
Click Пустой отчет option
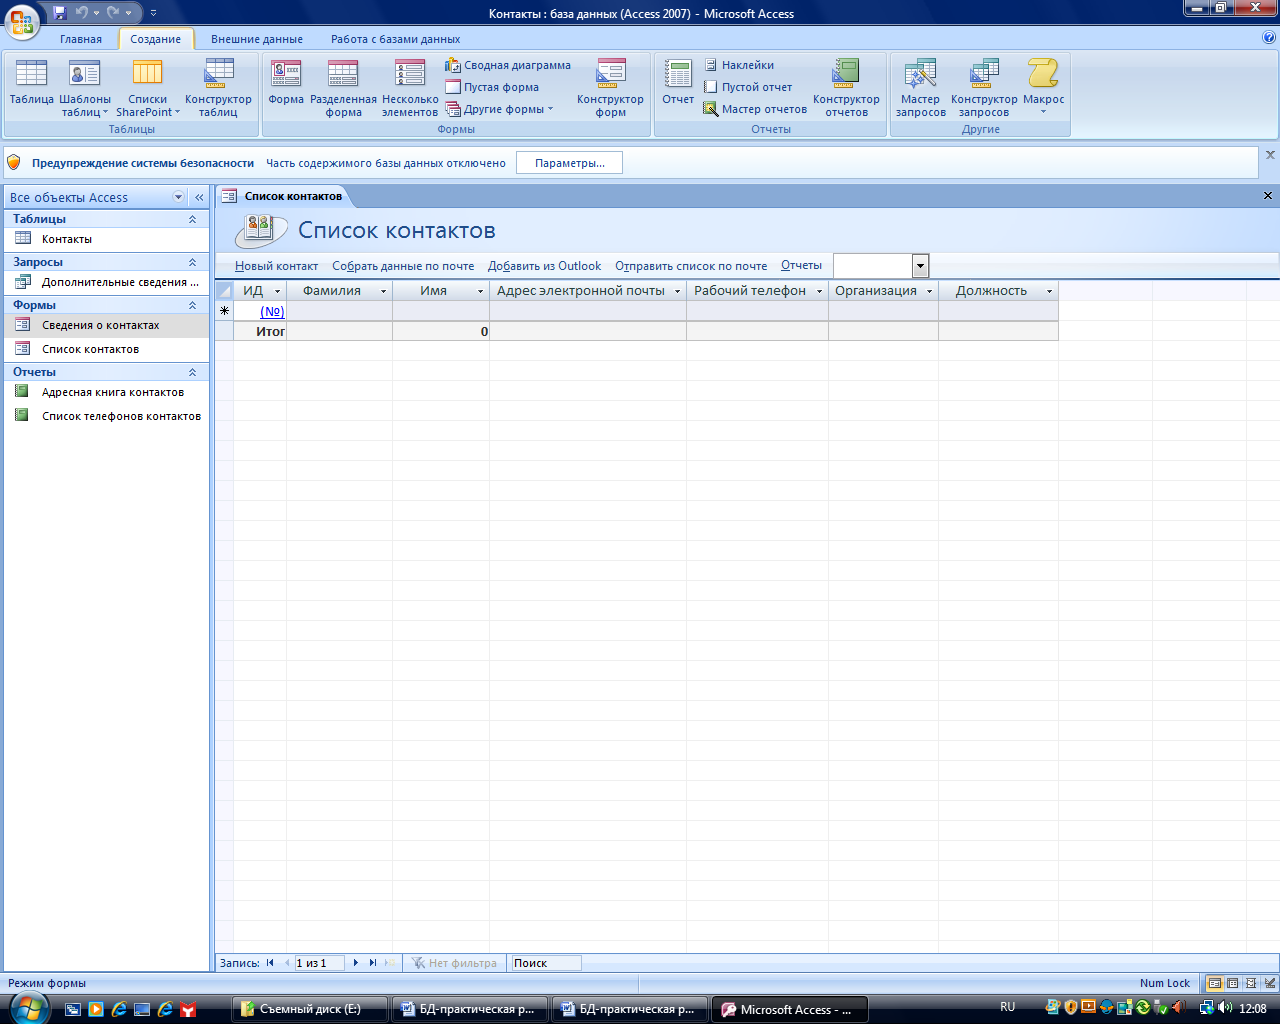click(x=748, y=87)
